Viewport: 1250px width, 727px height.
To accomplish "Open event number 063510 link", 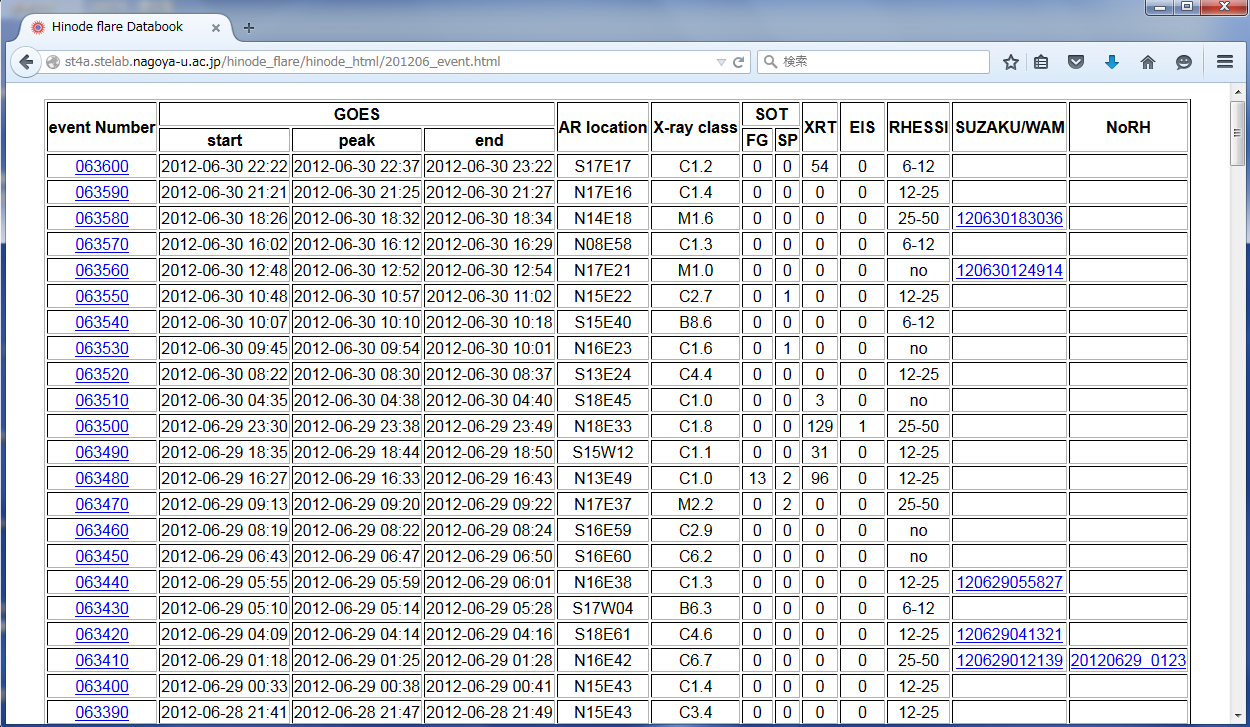I will coord(102,400).
